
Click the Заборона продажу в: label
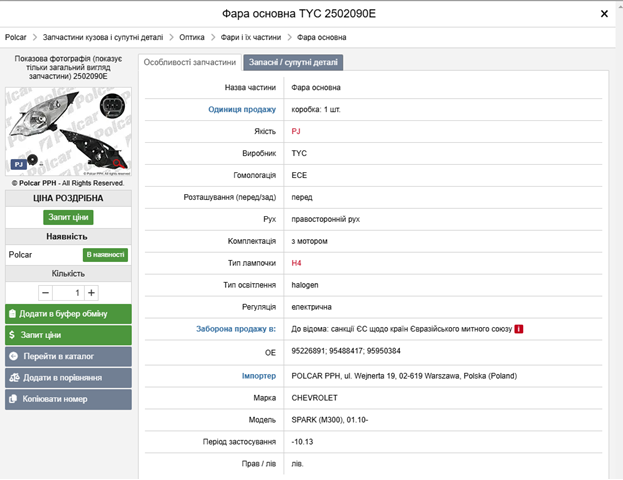click(x=236, y=329)
